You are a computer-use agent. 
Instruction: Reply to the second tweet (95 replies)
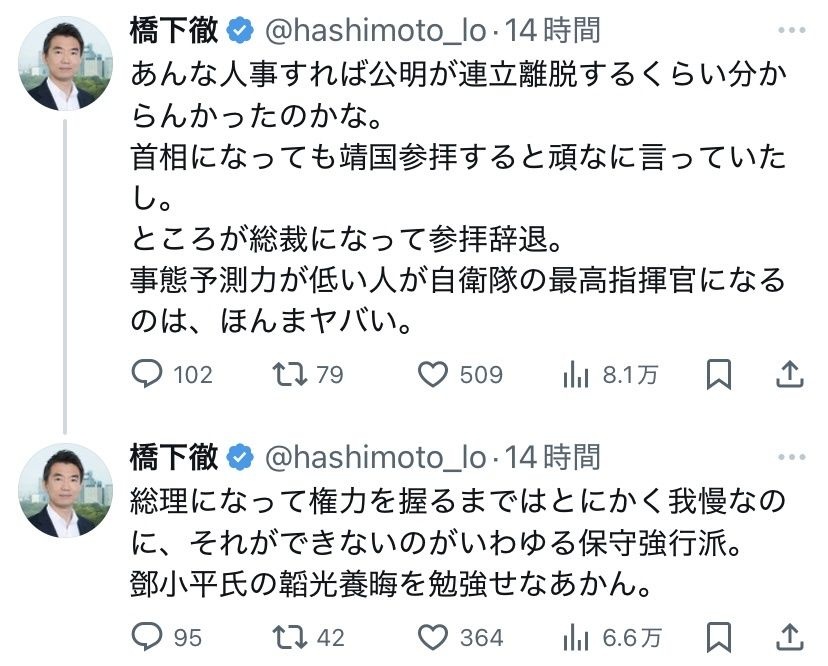[148, 636]
